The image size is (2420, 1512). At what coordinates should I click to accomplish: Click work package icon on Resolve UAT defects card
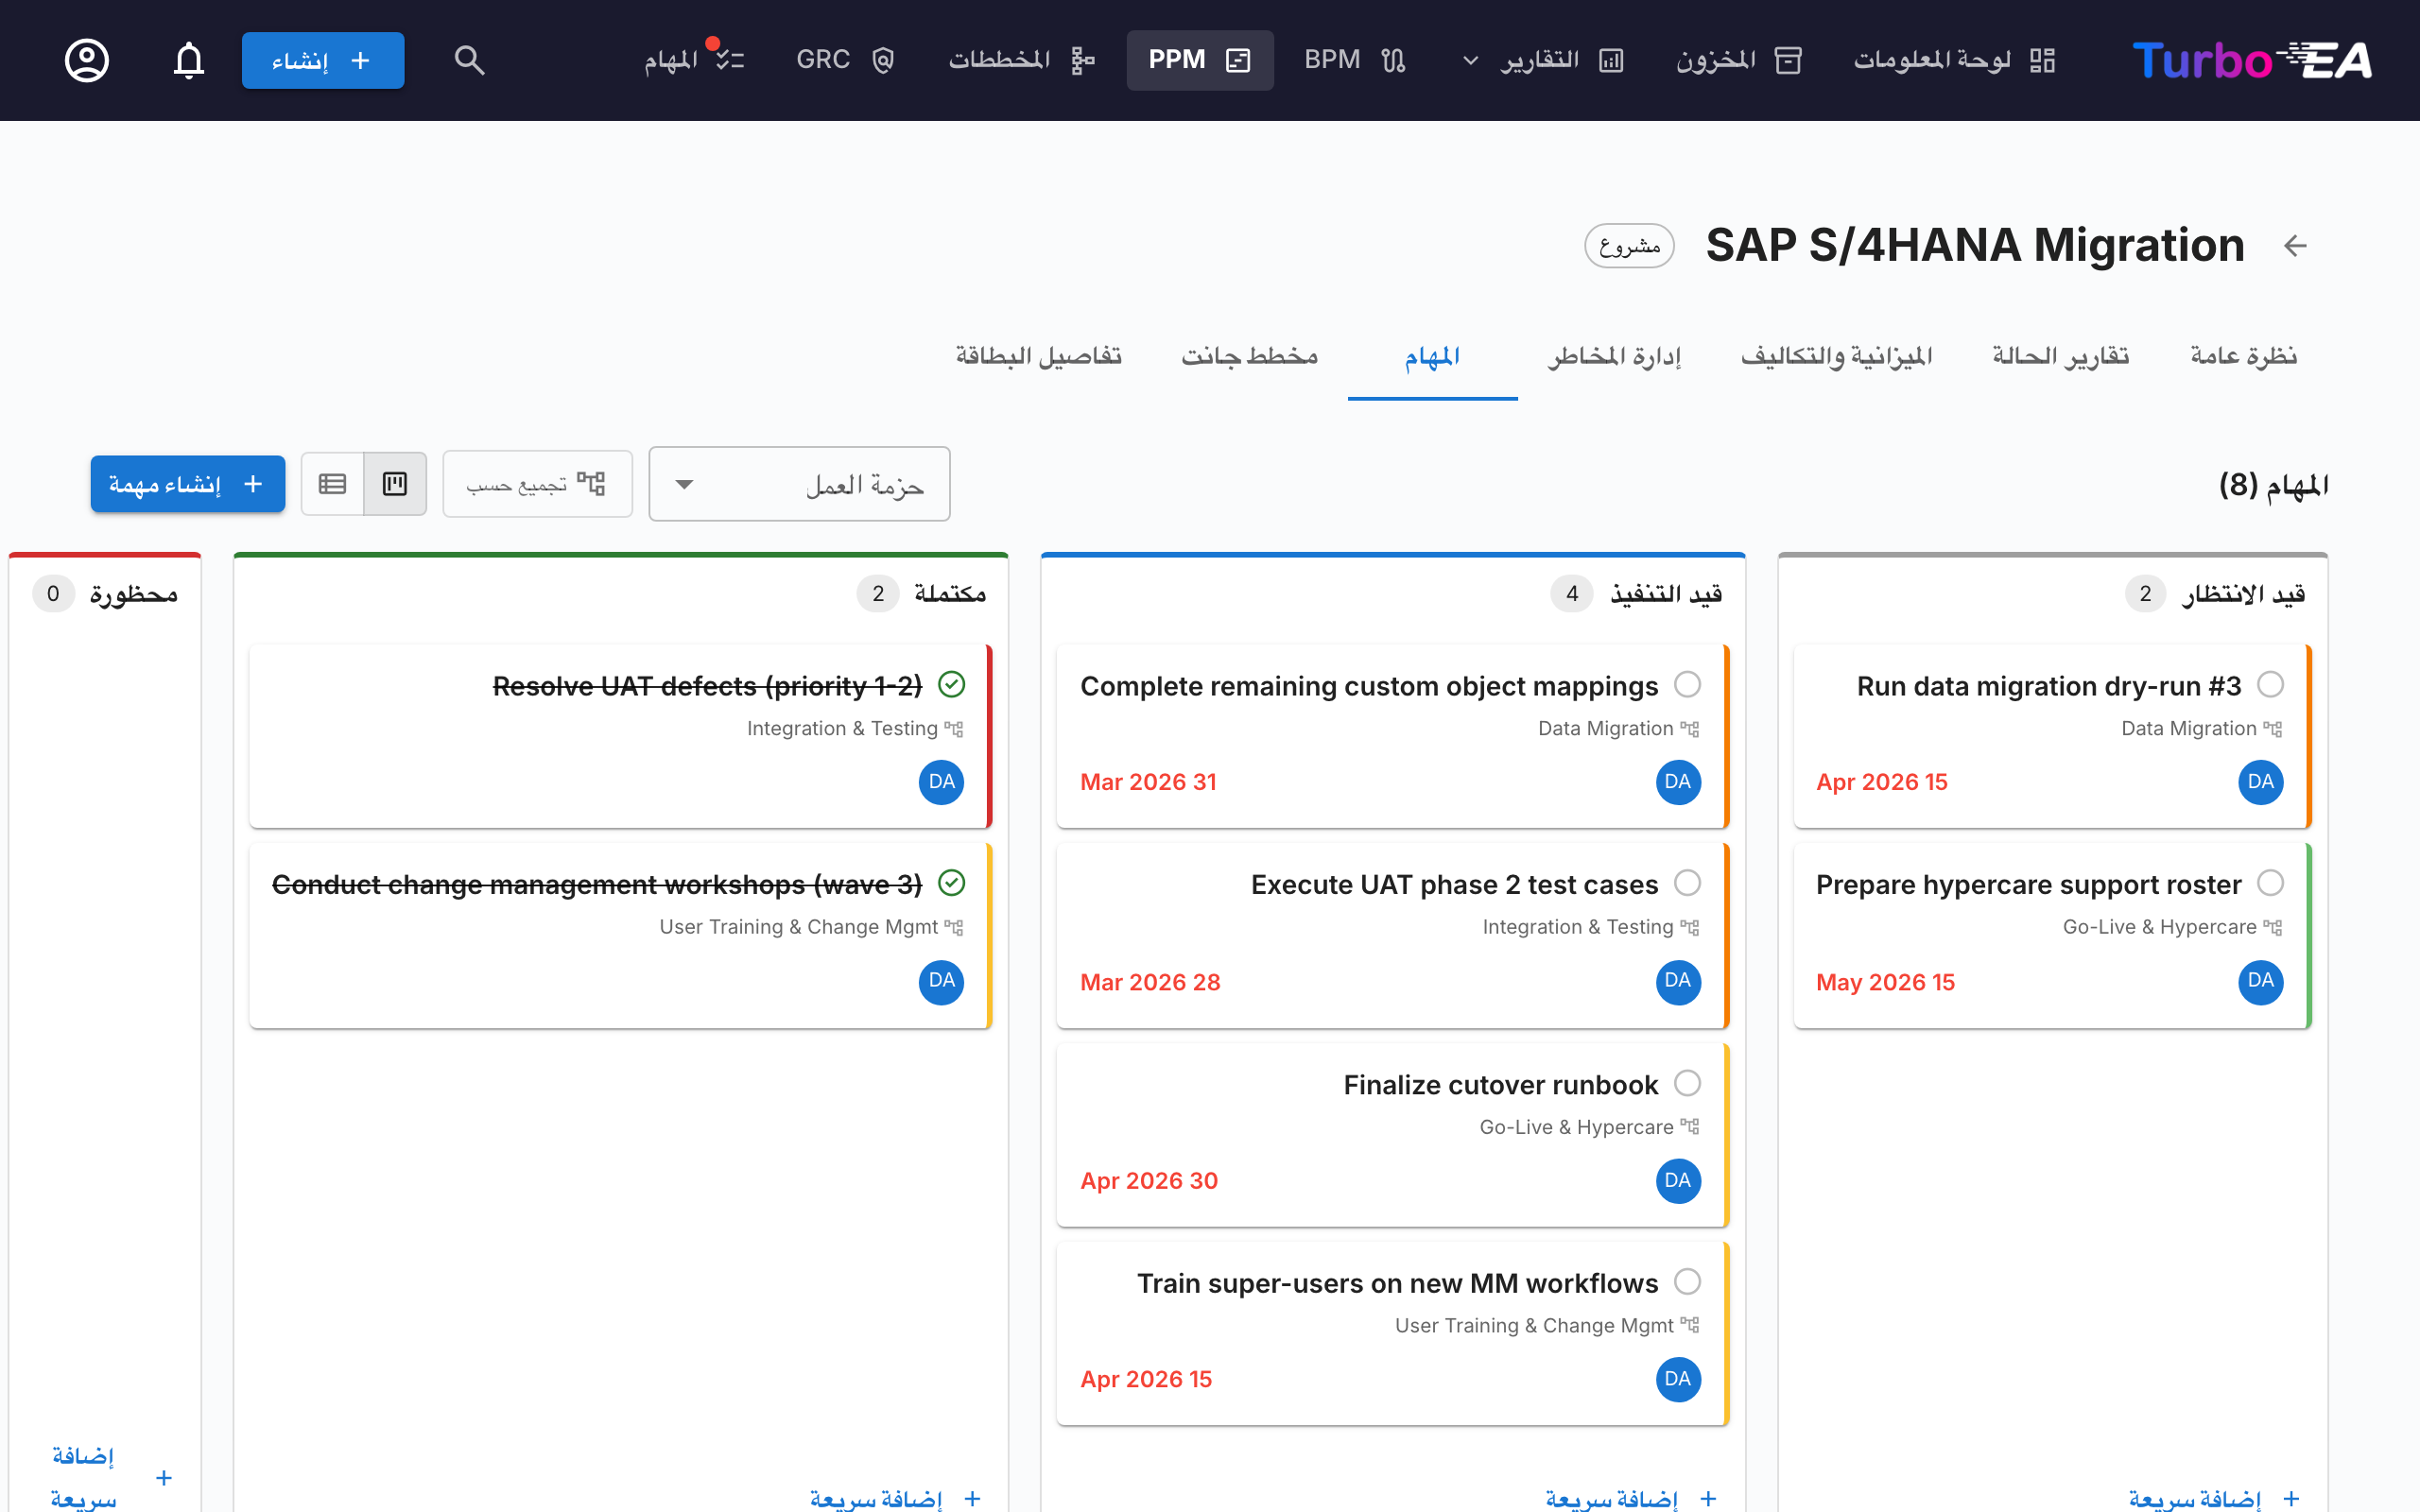tap(954, 729)
